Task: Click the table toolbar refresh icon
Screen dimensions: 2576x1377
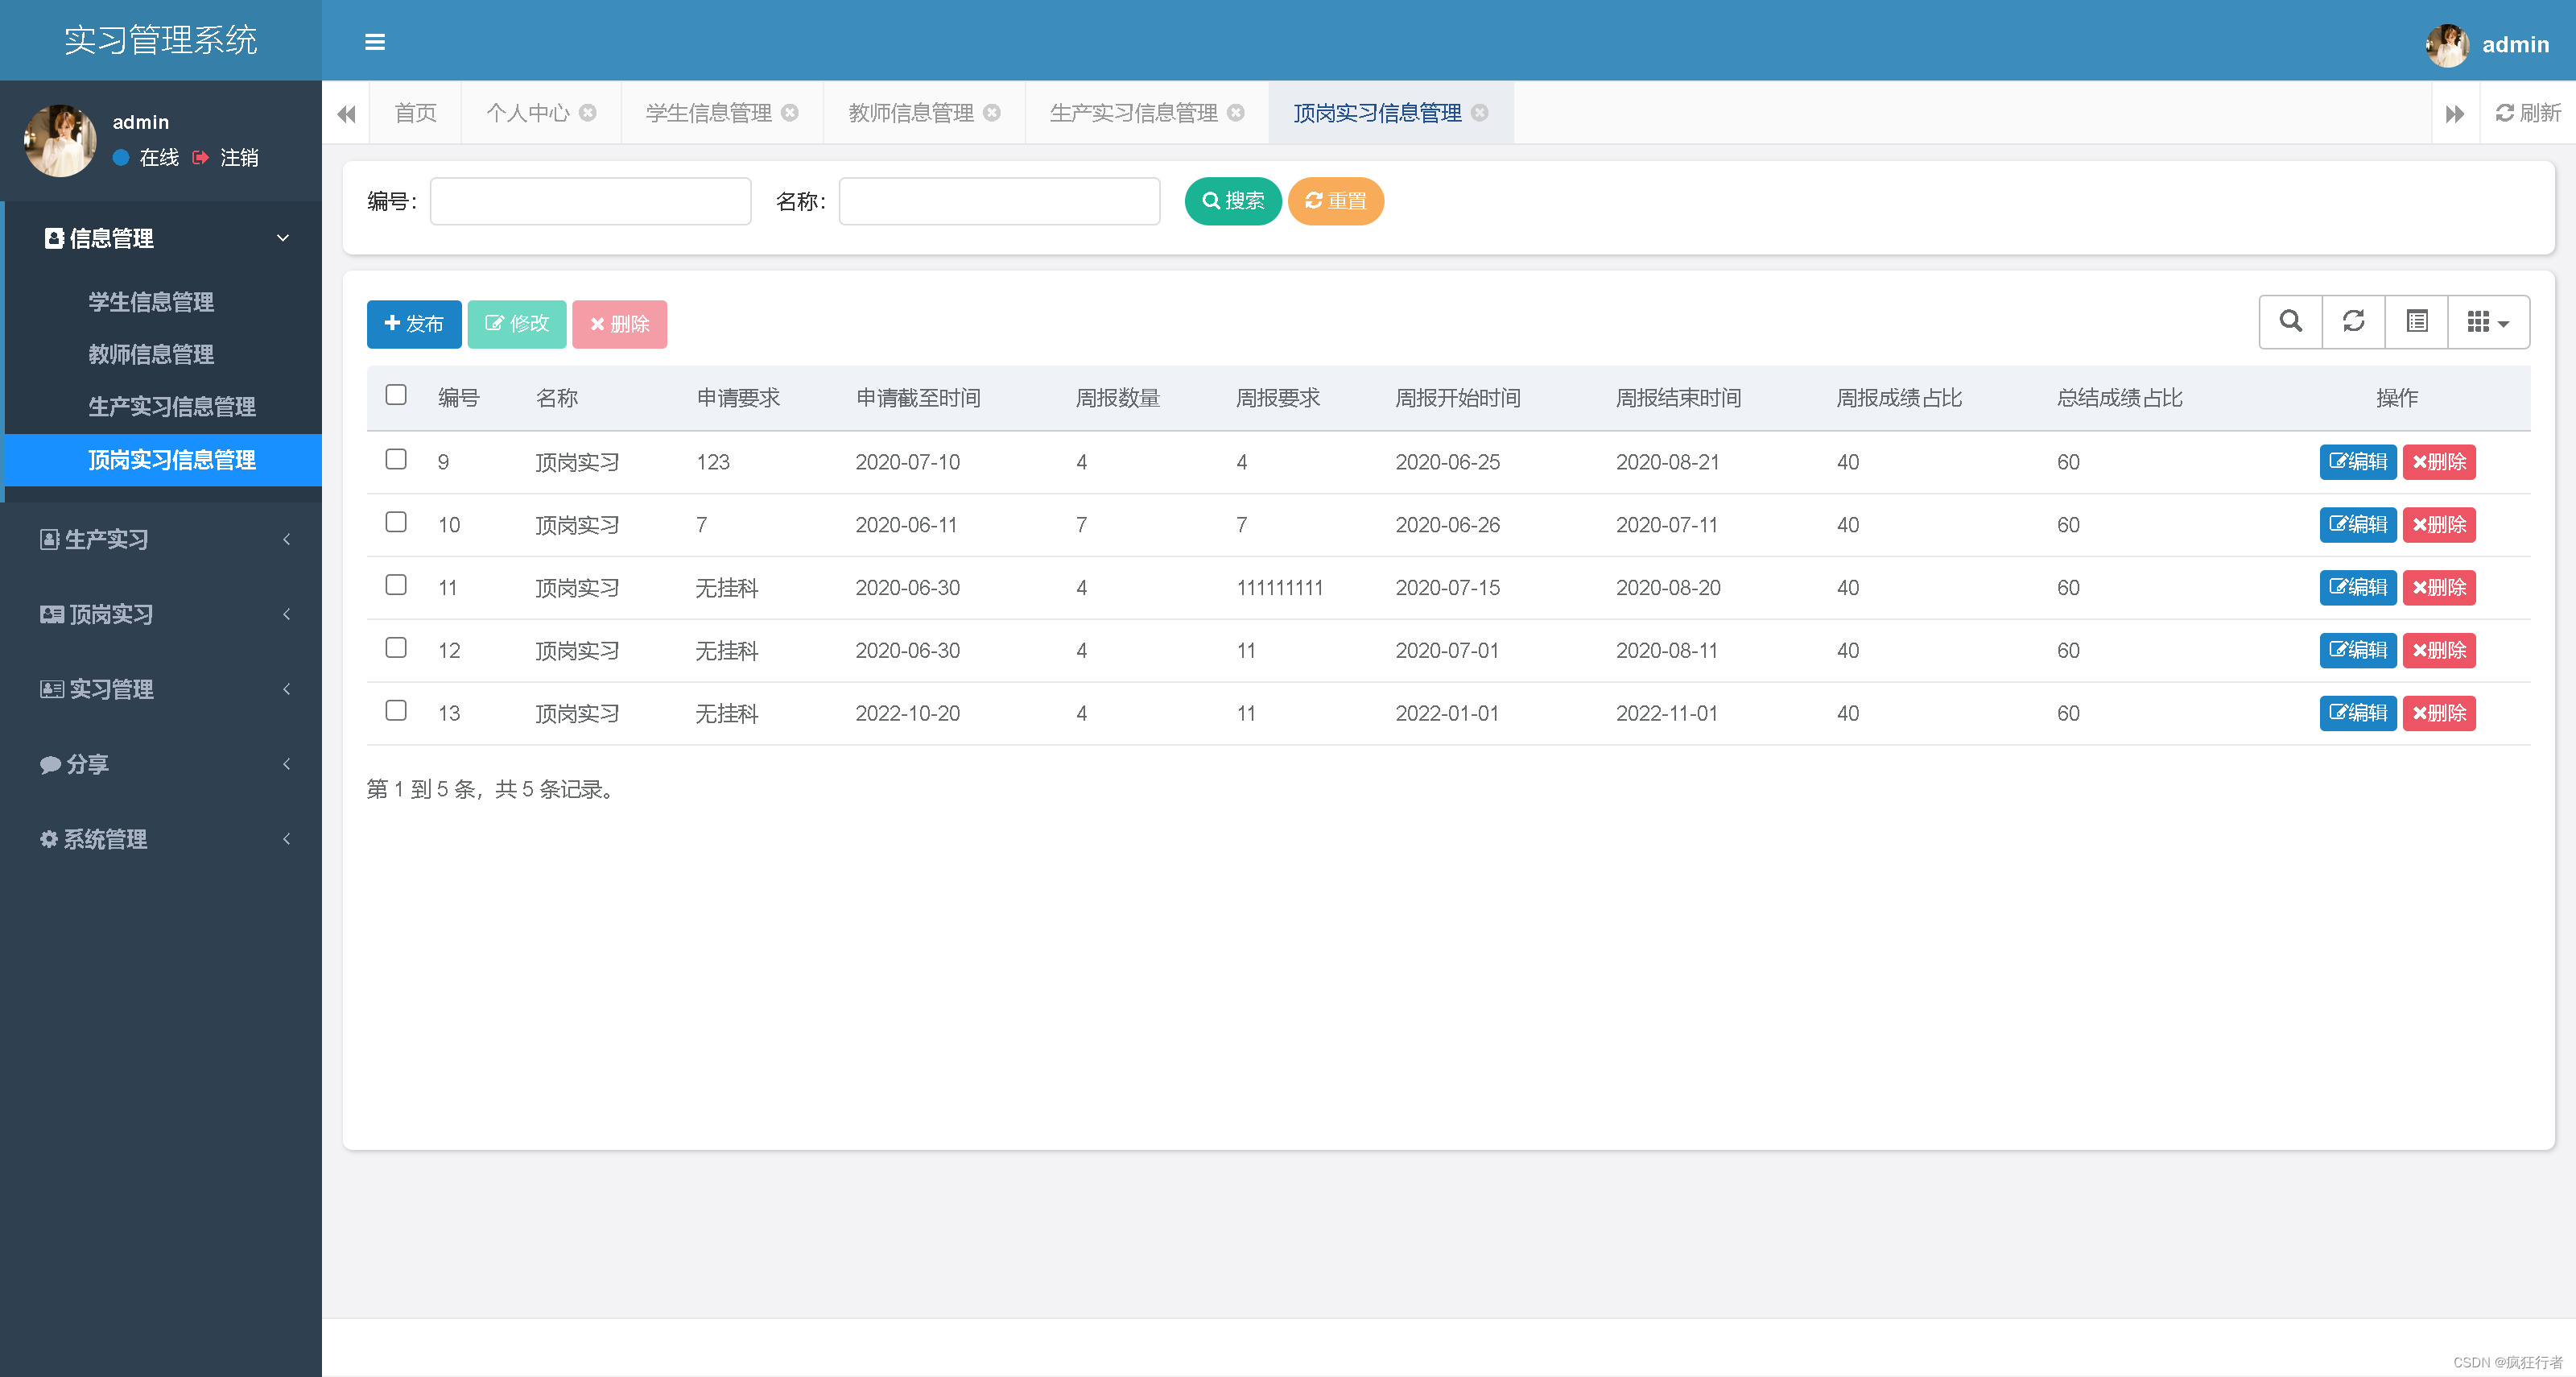Action: [2353, 322]
